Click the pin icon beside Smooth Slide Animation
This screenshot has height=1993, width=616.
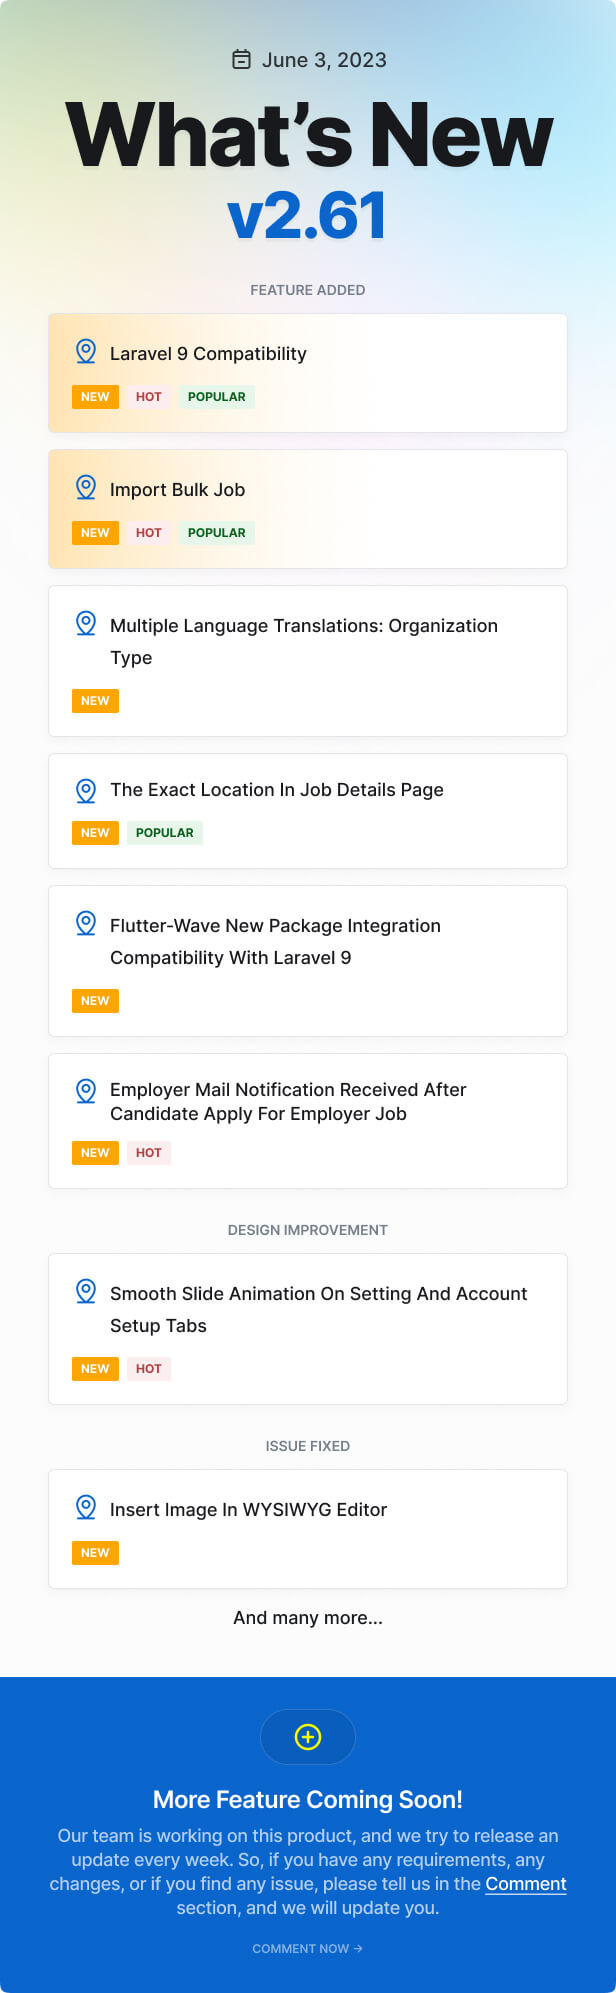tap(86, 1291)
